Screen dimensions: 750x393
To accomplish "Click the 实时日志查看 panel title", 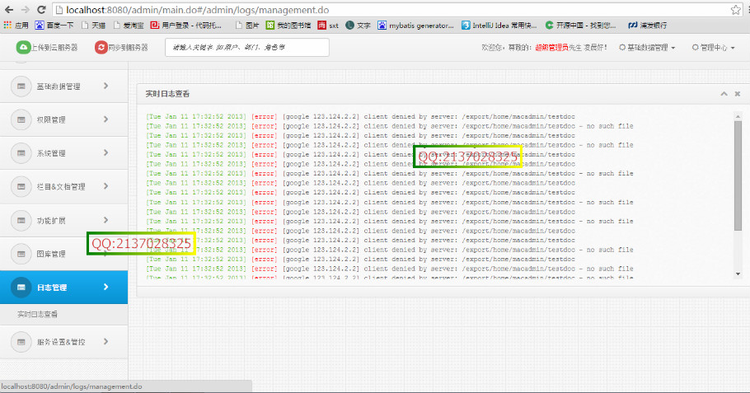I will 167,94.
